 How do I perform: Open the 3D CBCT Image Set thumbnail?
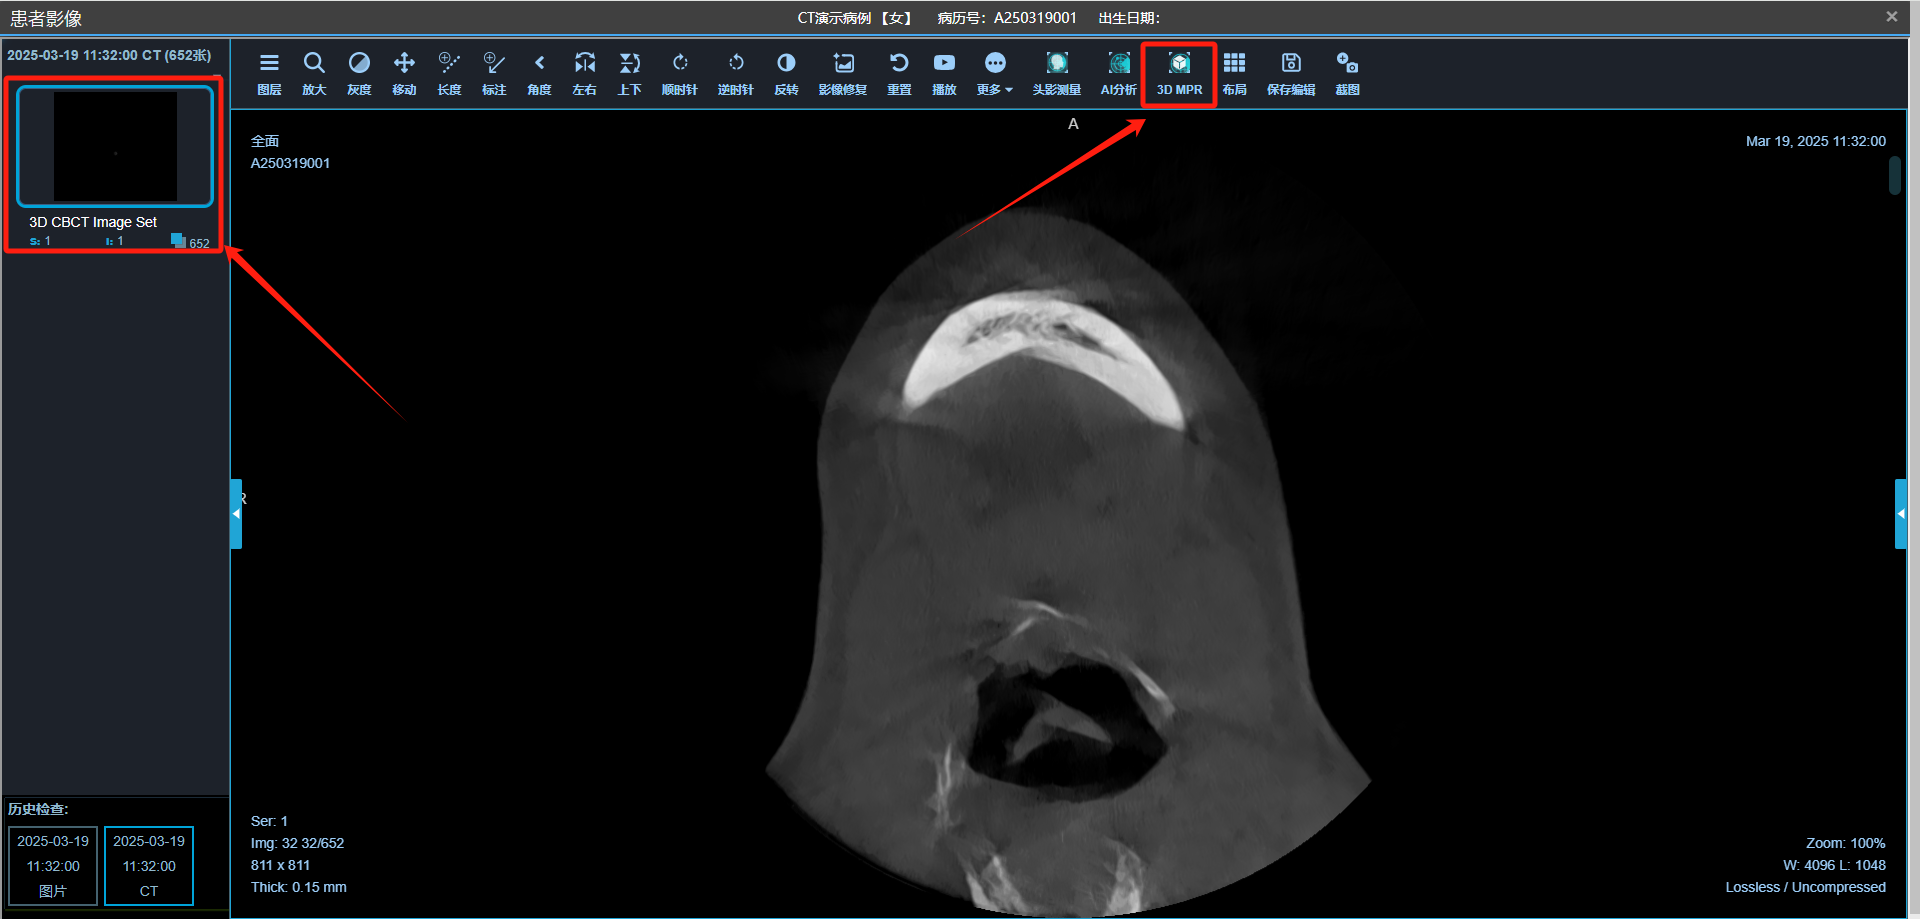coord(113,146)
